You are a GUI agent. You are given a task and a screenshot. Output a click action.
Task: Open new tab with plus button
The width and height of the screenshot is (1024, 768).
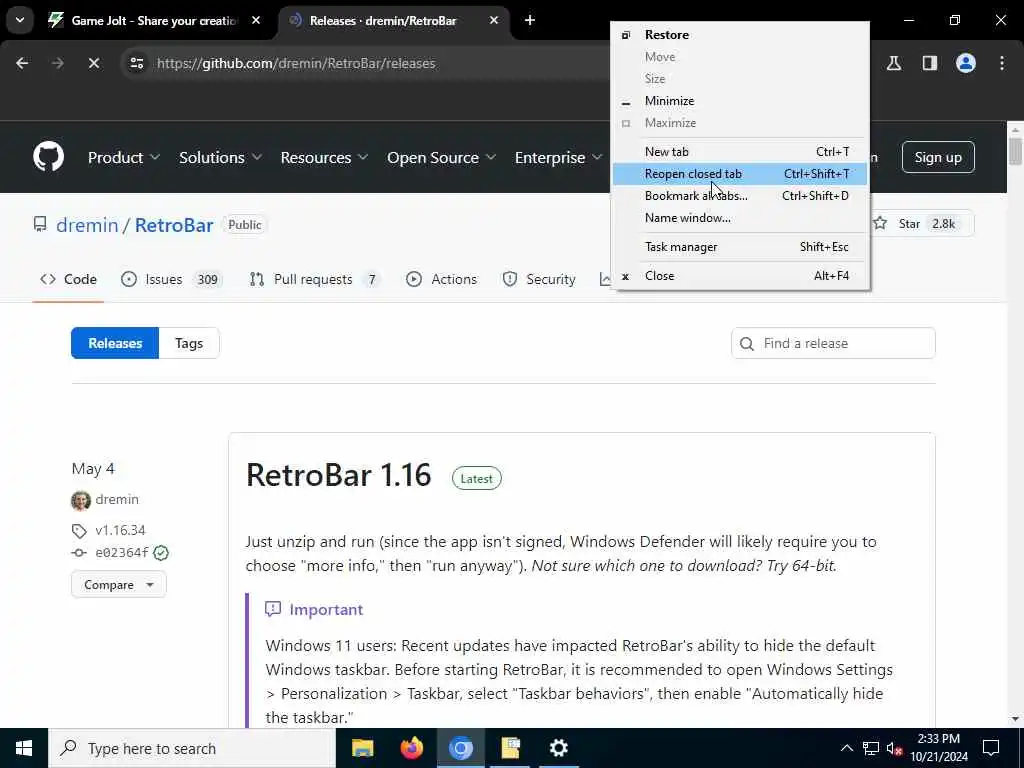(x=530, y=20)
